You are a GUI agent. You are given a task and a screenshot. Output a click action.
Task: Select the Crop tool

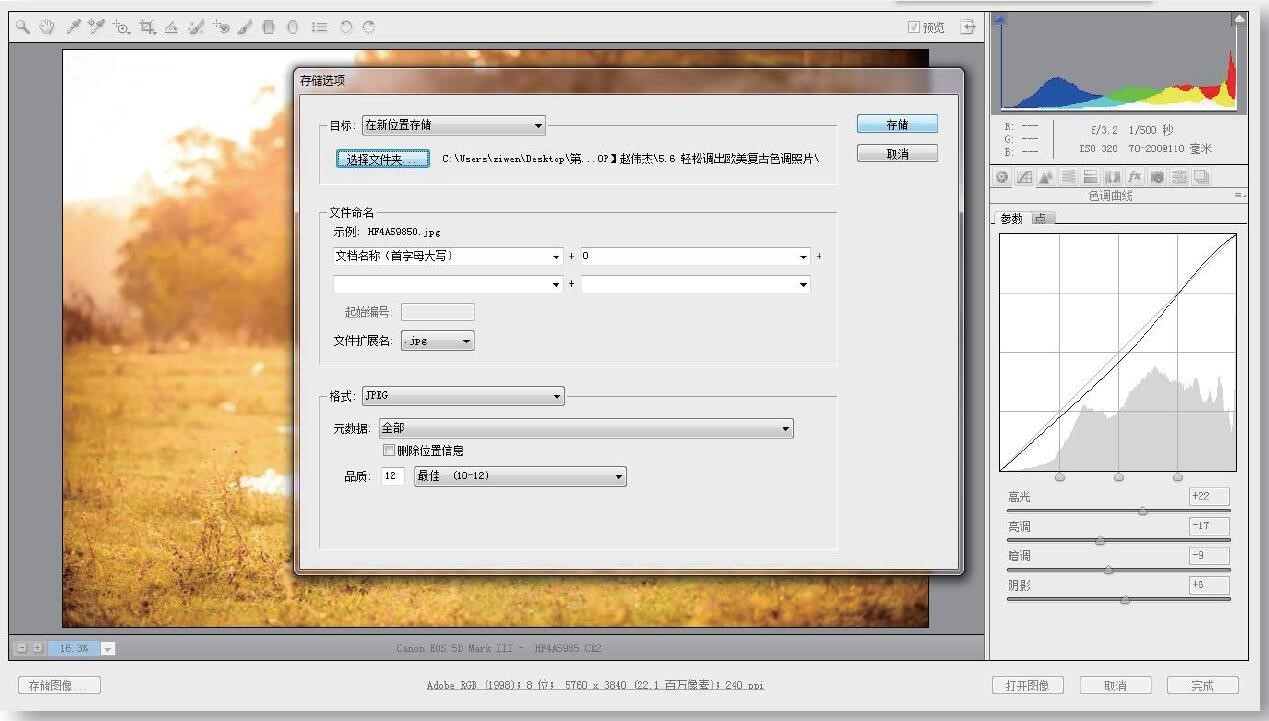(x=148, y=28)
